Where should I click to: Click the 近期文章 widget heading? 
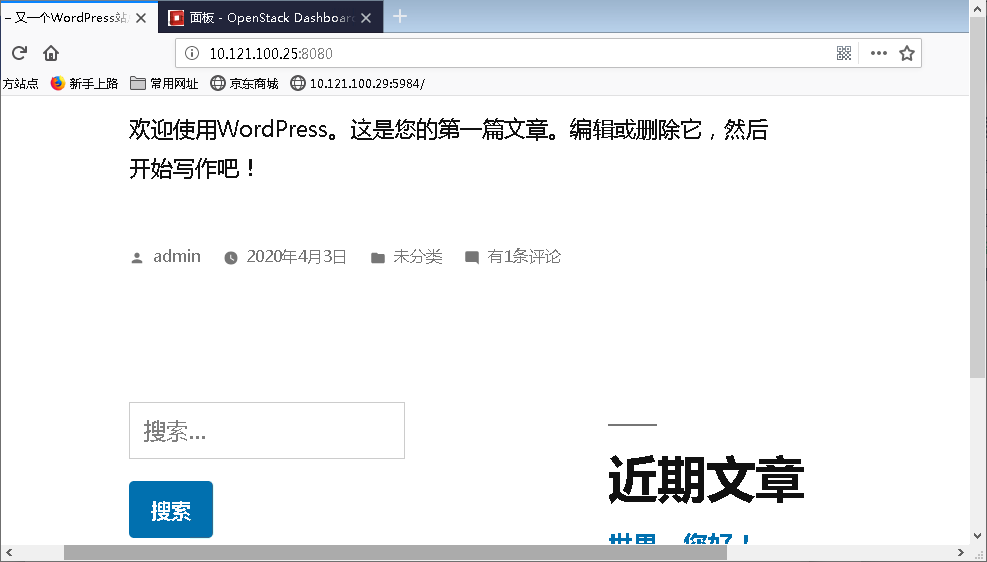[x=706, y=480]
